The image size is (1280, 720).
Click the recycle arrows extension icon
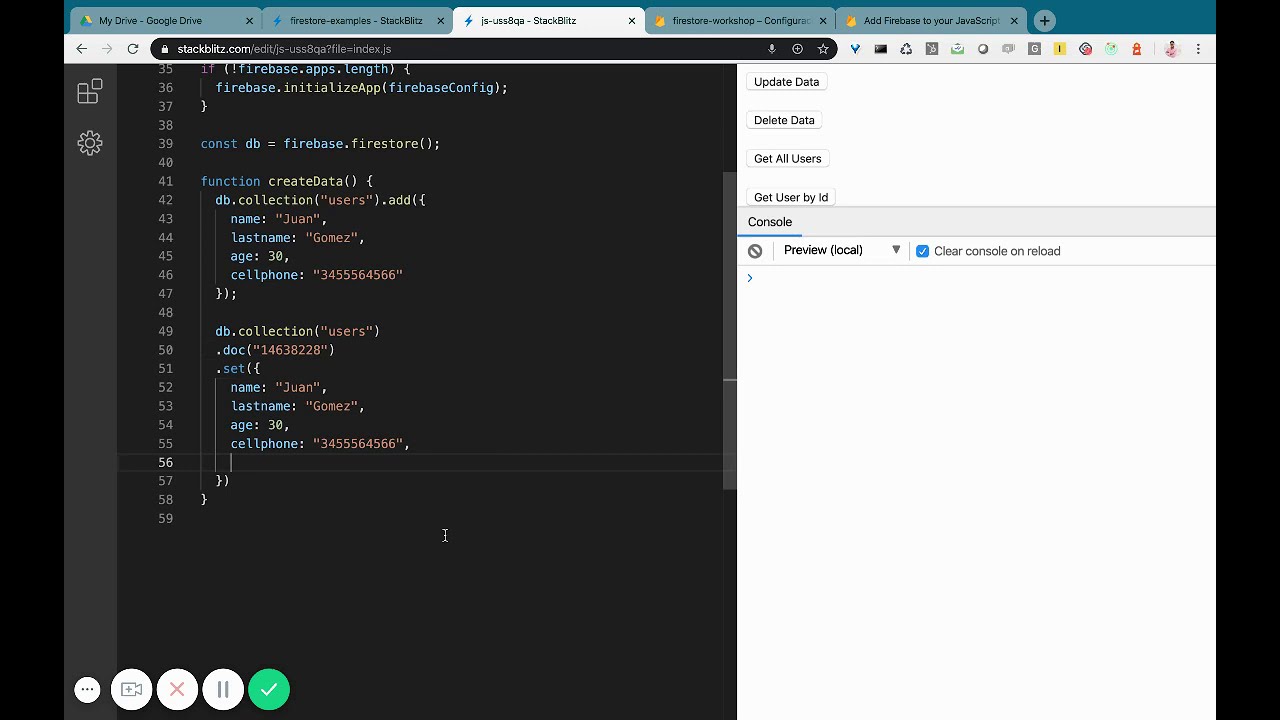pyautogui.click(x=906, y=49)
